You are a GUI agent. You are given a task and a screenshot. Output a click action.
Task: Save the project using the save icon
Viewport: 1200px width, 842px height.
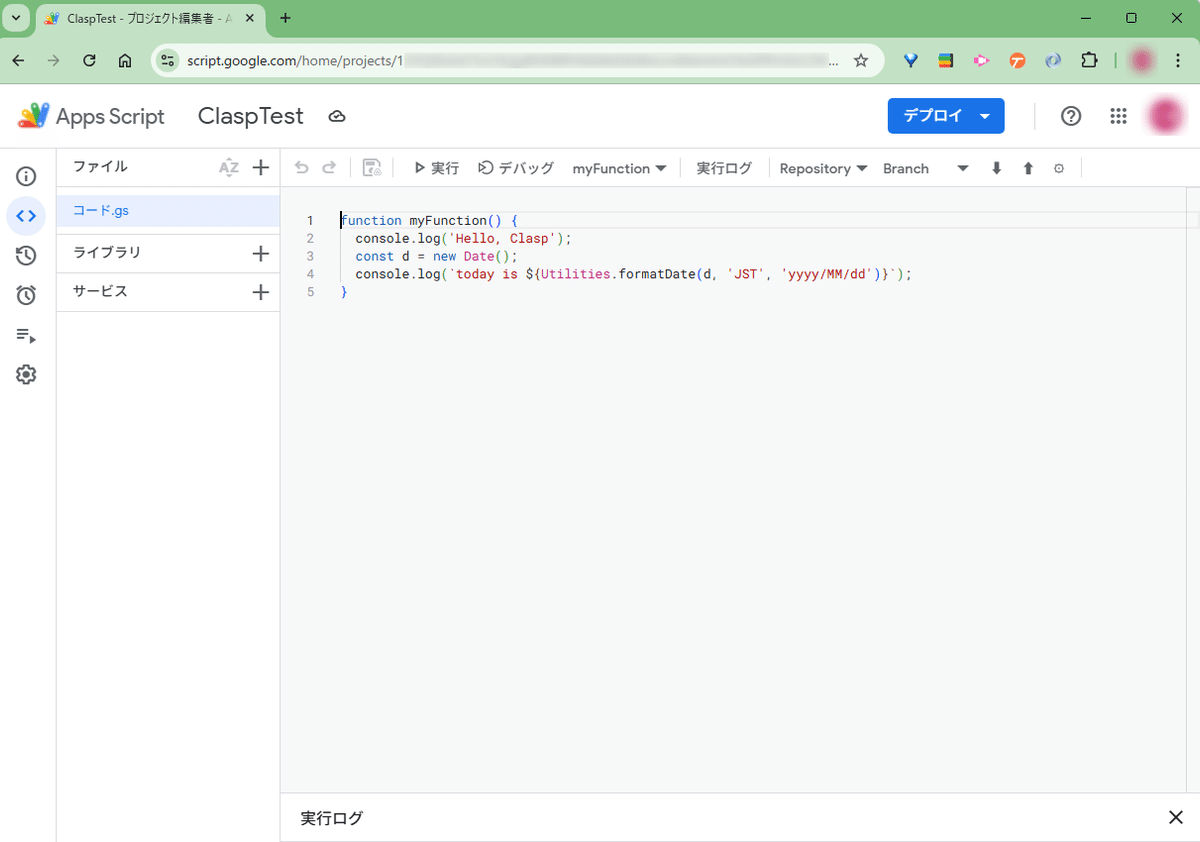pyautogui.click(x=371, y=168)
